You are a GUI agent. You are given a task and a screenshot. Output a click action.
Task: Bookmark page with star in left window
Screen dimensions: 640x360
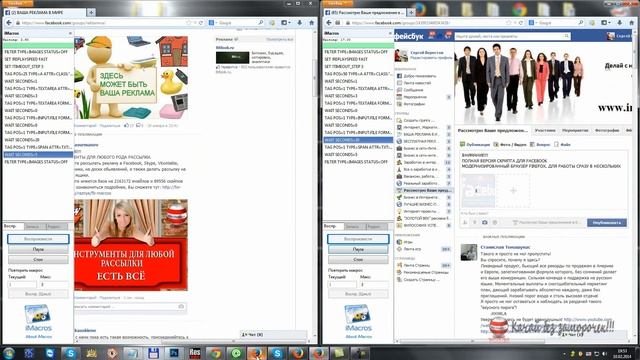189,23
